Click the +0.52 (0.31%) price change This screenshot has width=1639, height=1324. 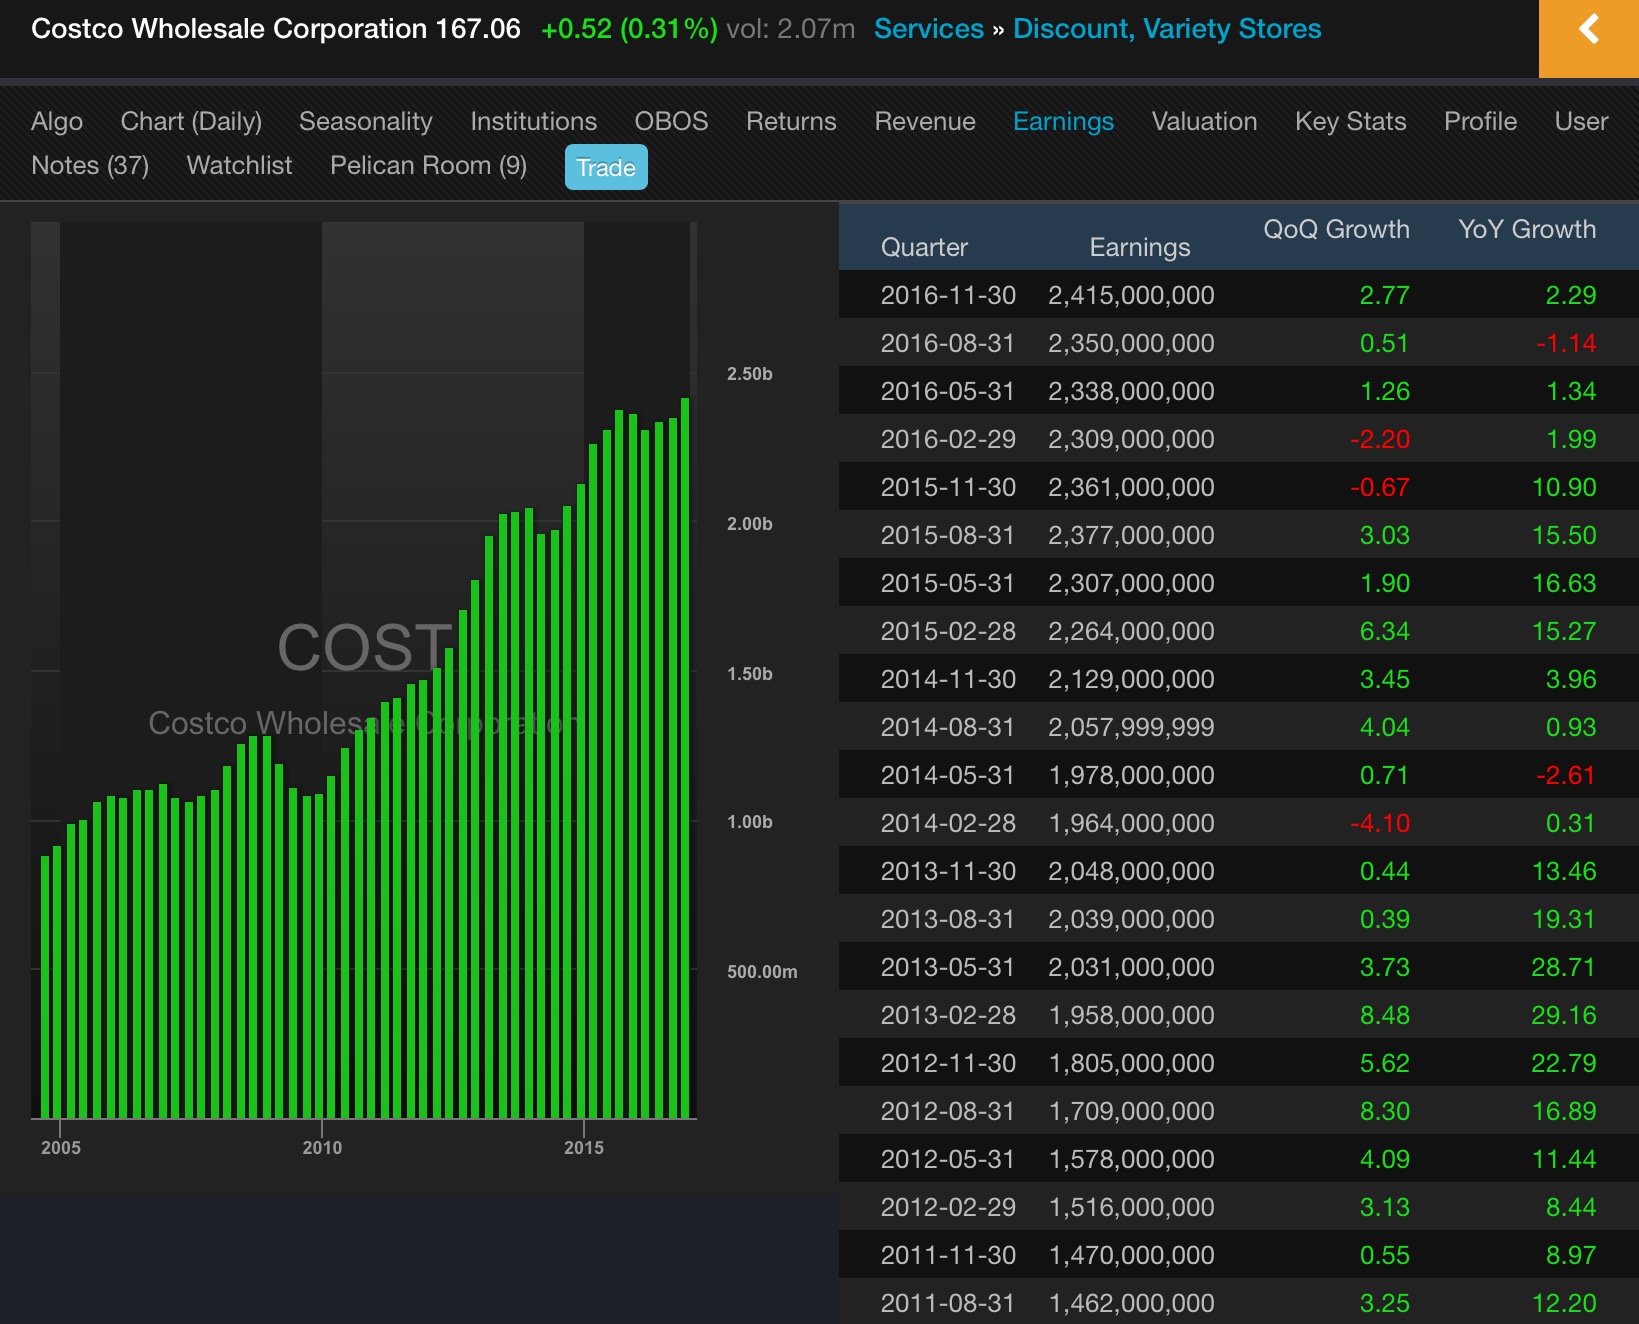629,28
